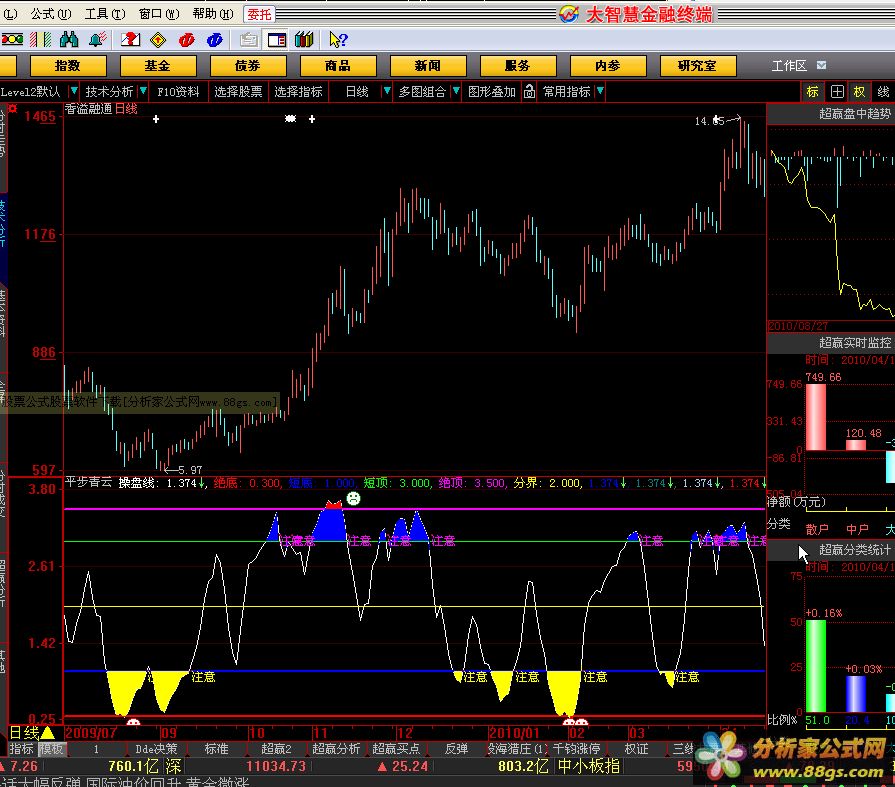
Task: Click the 选择股票 button
Action: click(x=238, y=91)
